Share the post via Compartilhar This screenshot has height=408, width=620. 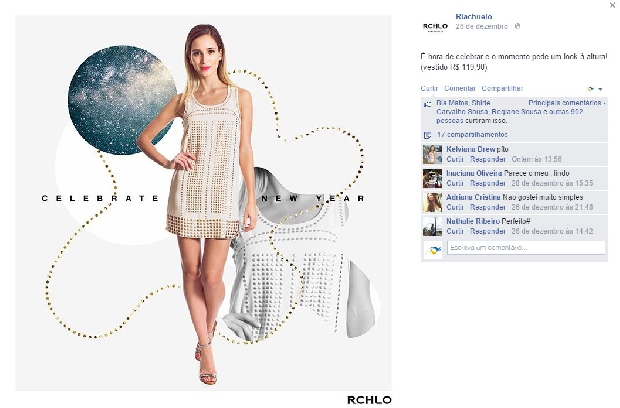click(502, 88)
